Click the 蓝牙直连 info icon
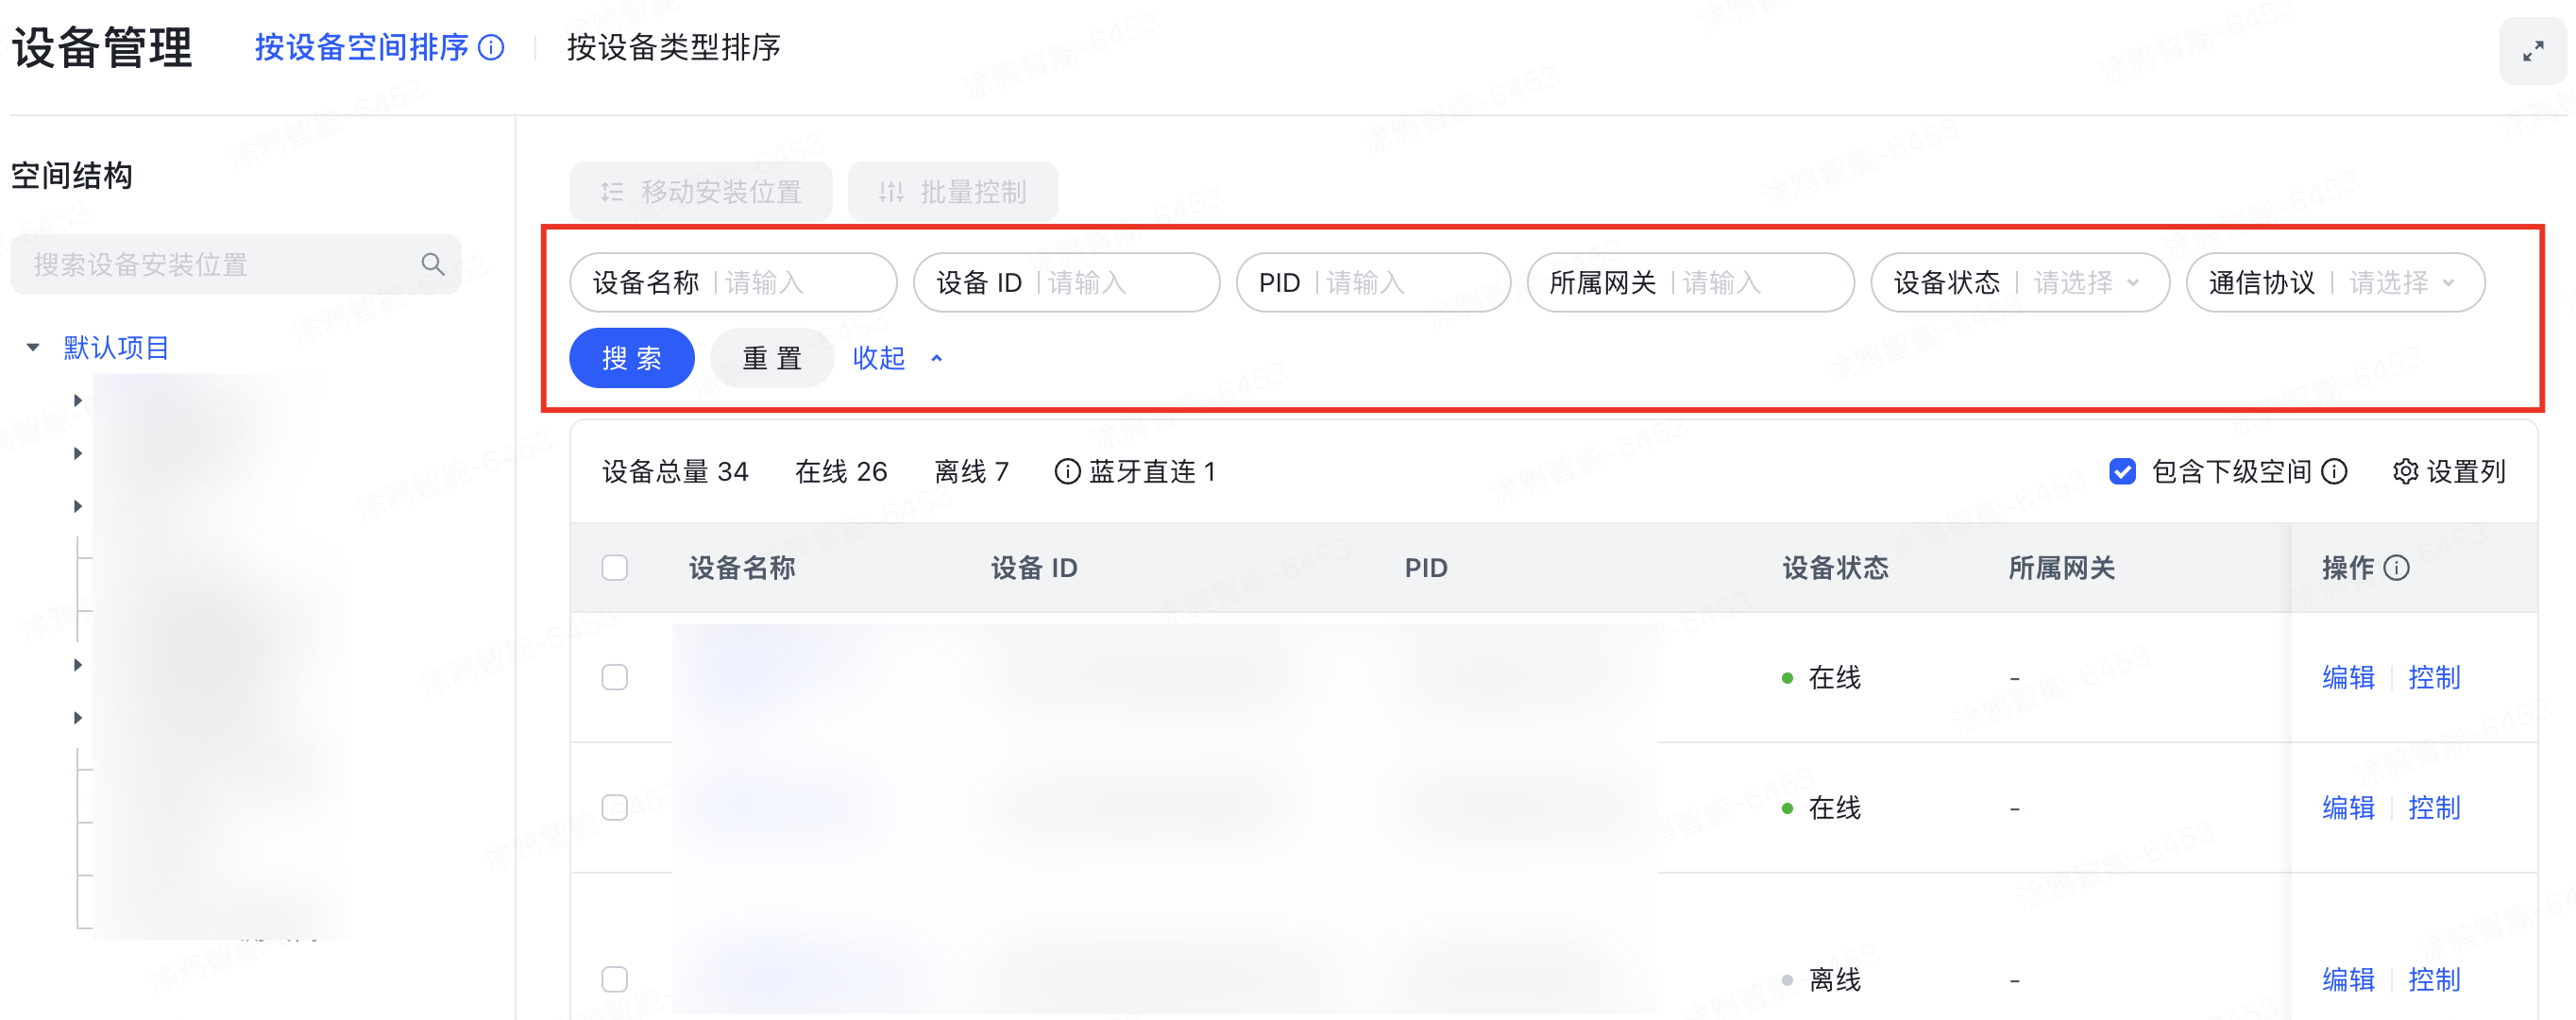Viewport: 2576px width, 1020px height. 1067,471
